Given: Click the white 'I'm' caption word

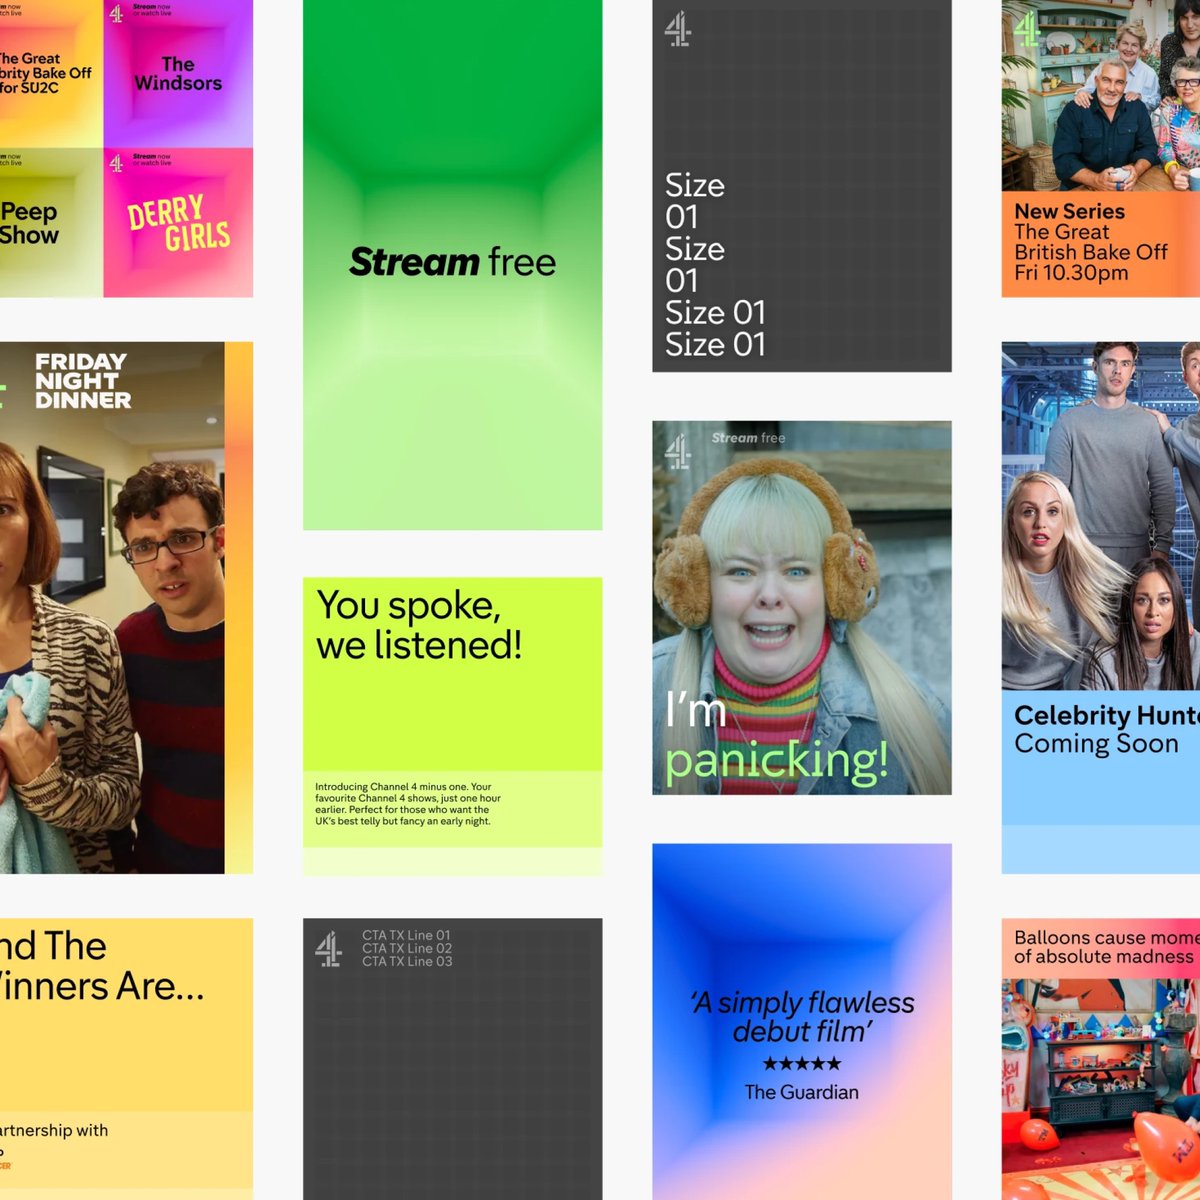Looking at the screenshot, I should pyautogui.click(x=696, y=710).
